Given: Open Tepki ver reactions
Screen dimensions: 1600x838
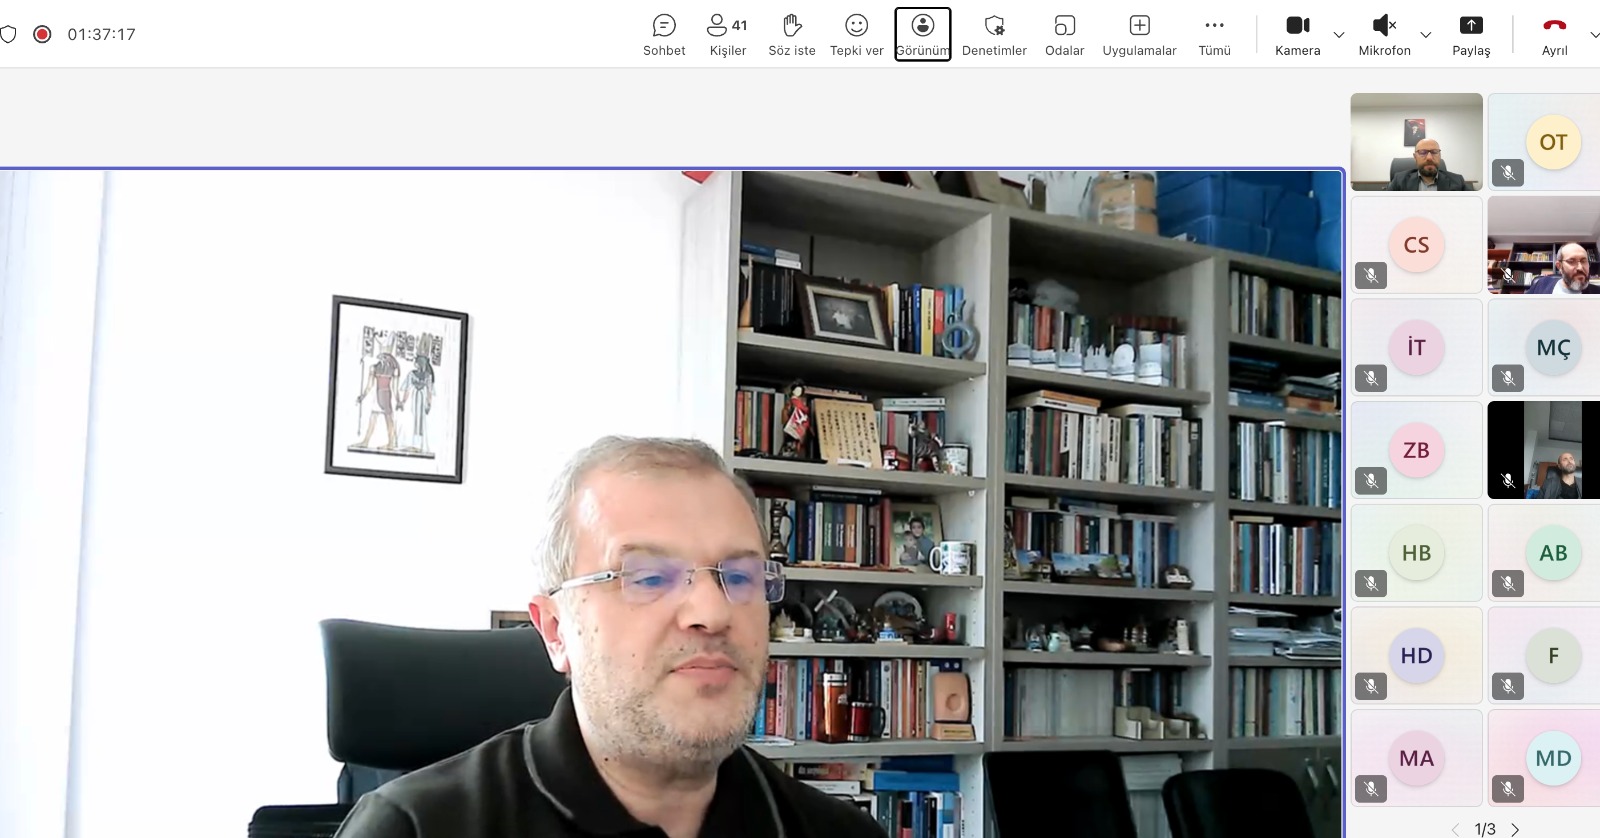Looking at the screenshot, I should click(856, 34).
